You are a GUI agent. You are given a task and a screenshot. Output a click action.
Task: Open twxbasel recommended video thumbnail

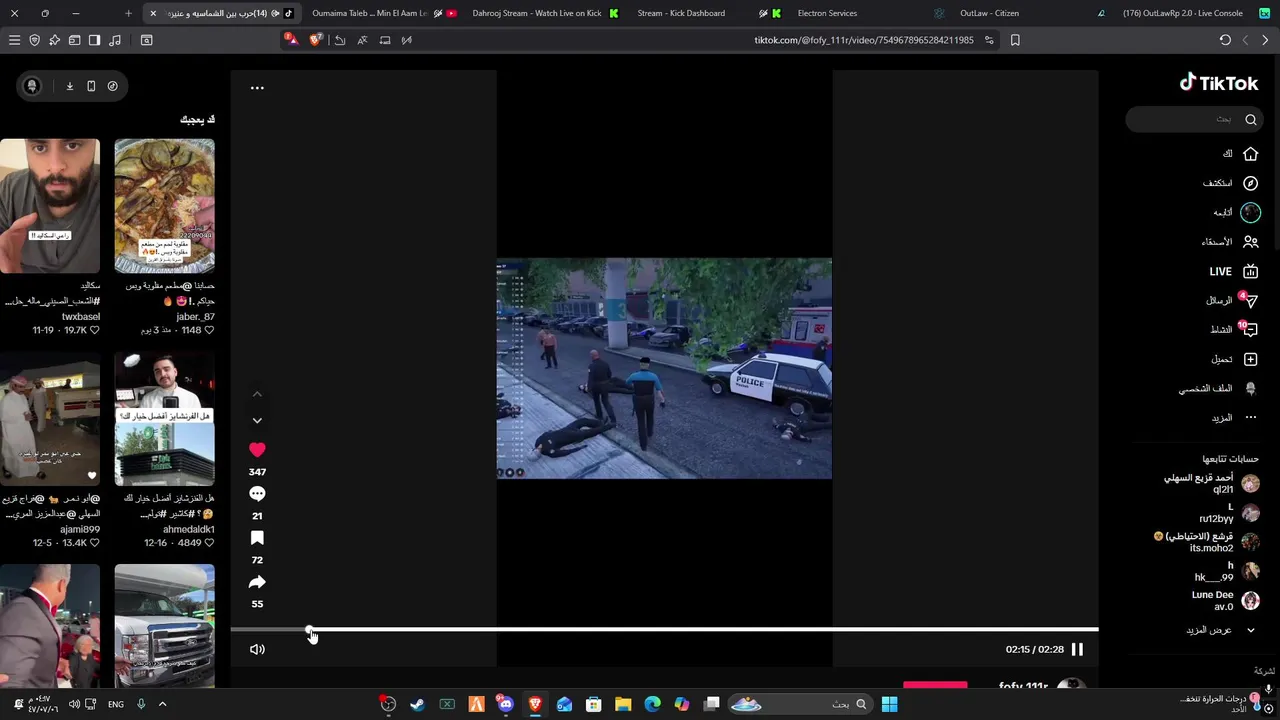click(x=50, y=205)
